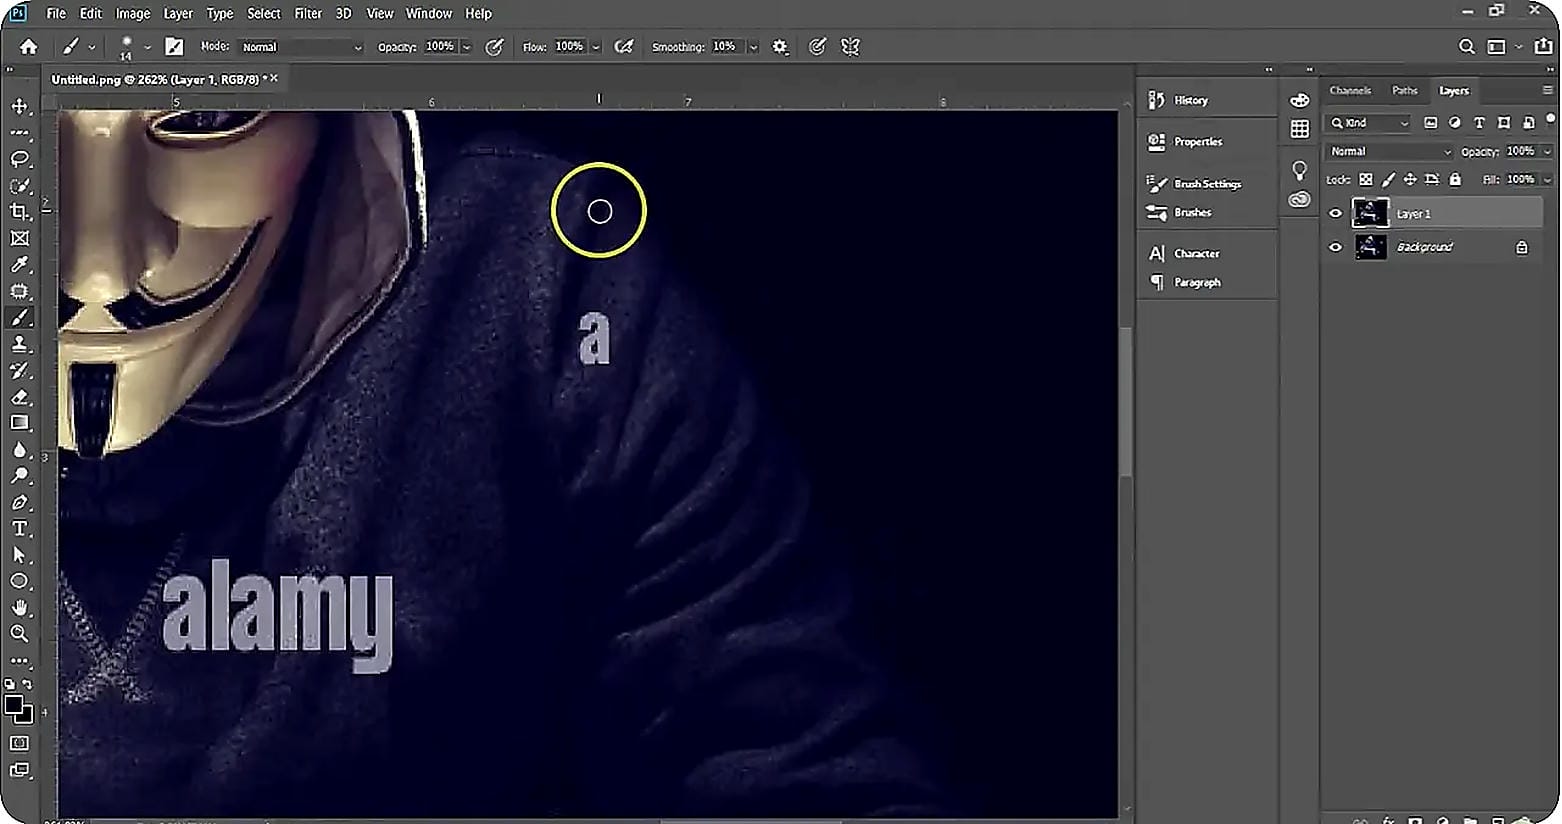
Task: Open the Edit Toolbar three-dots icon
Action: coord(19,660)
